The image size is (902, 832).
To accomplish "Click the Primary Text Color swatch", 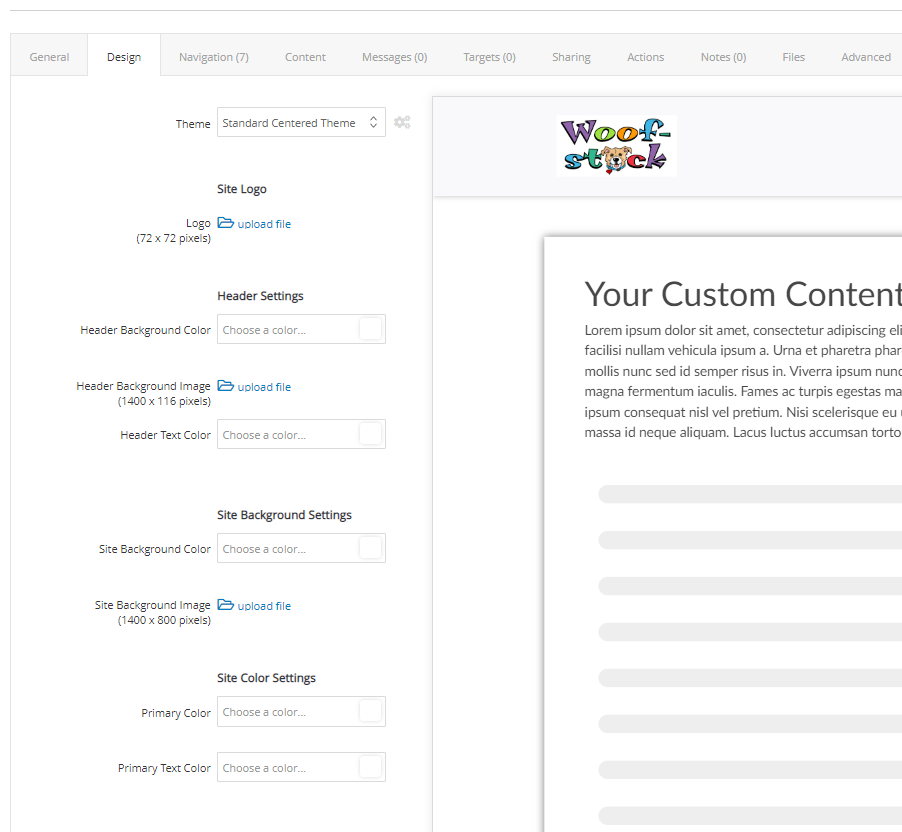I will click(x=370, y=767).
